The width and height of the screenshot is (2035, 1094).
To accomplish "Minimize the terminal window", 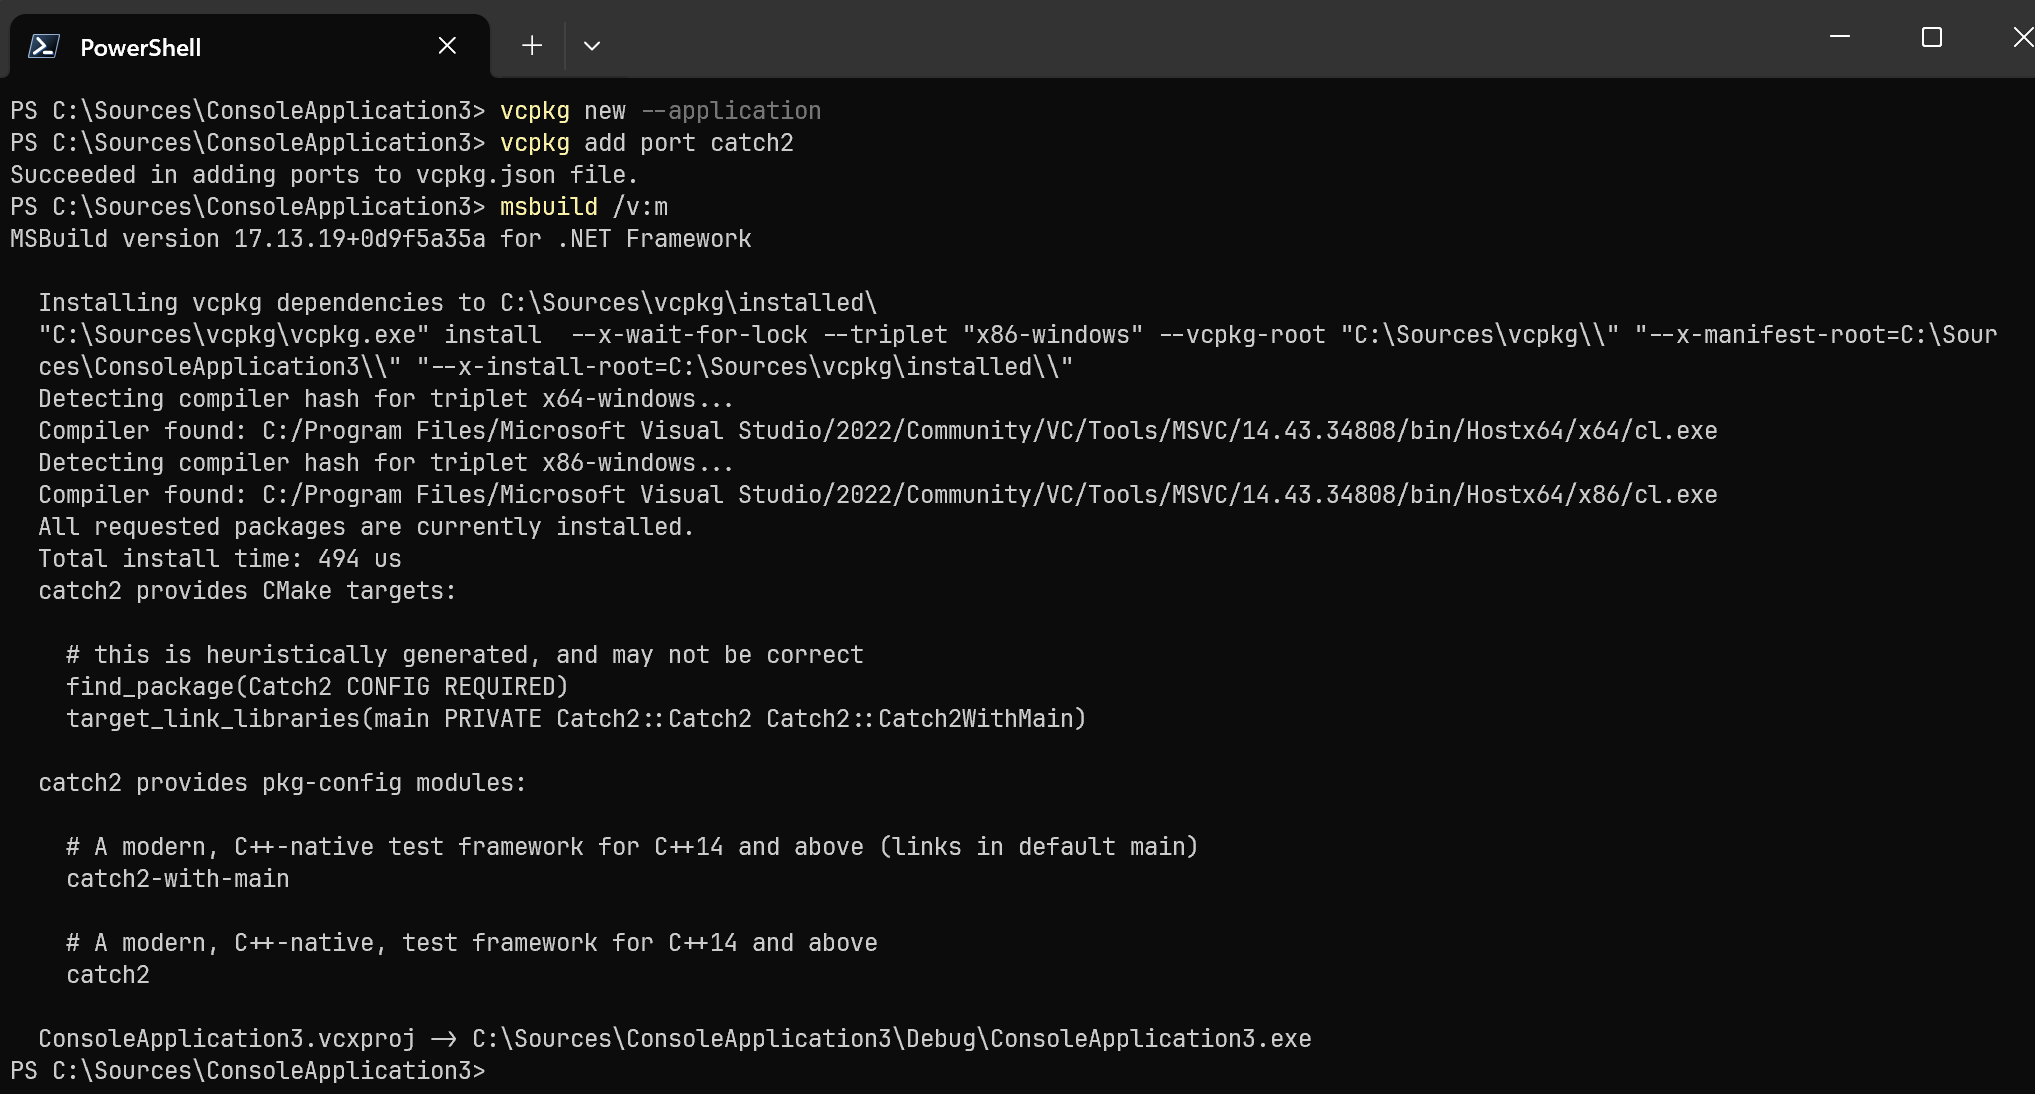I will (1840, 37).
